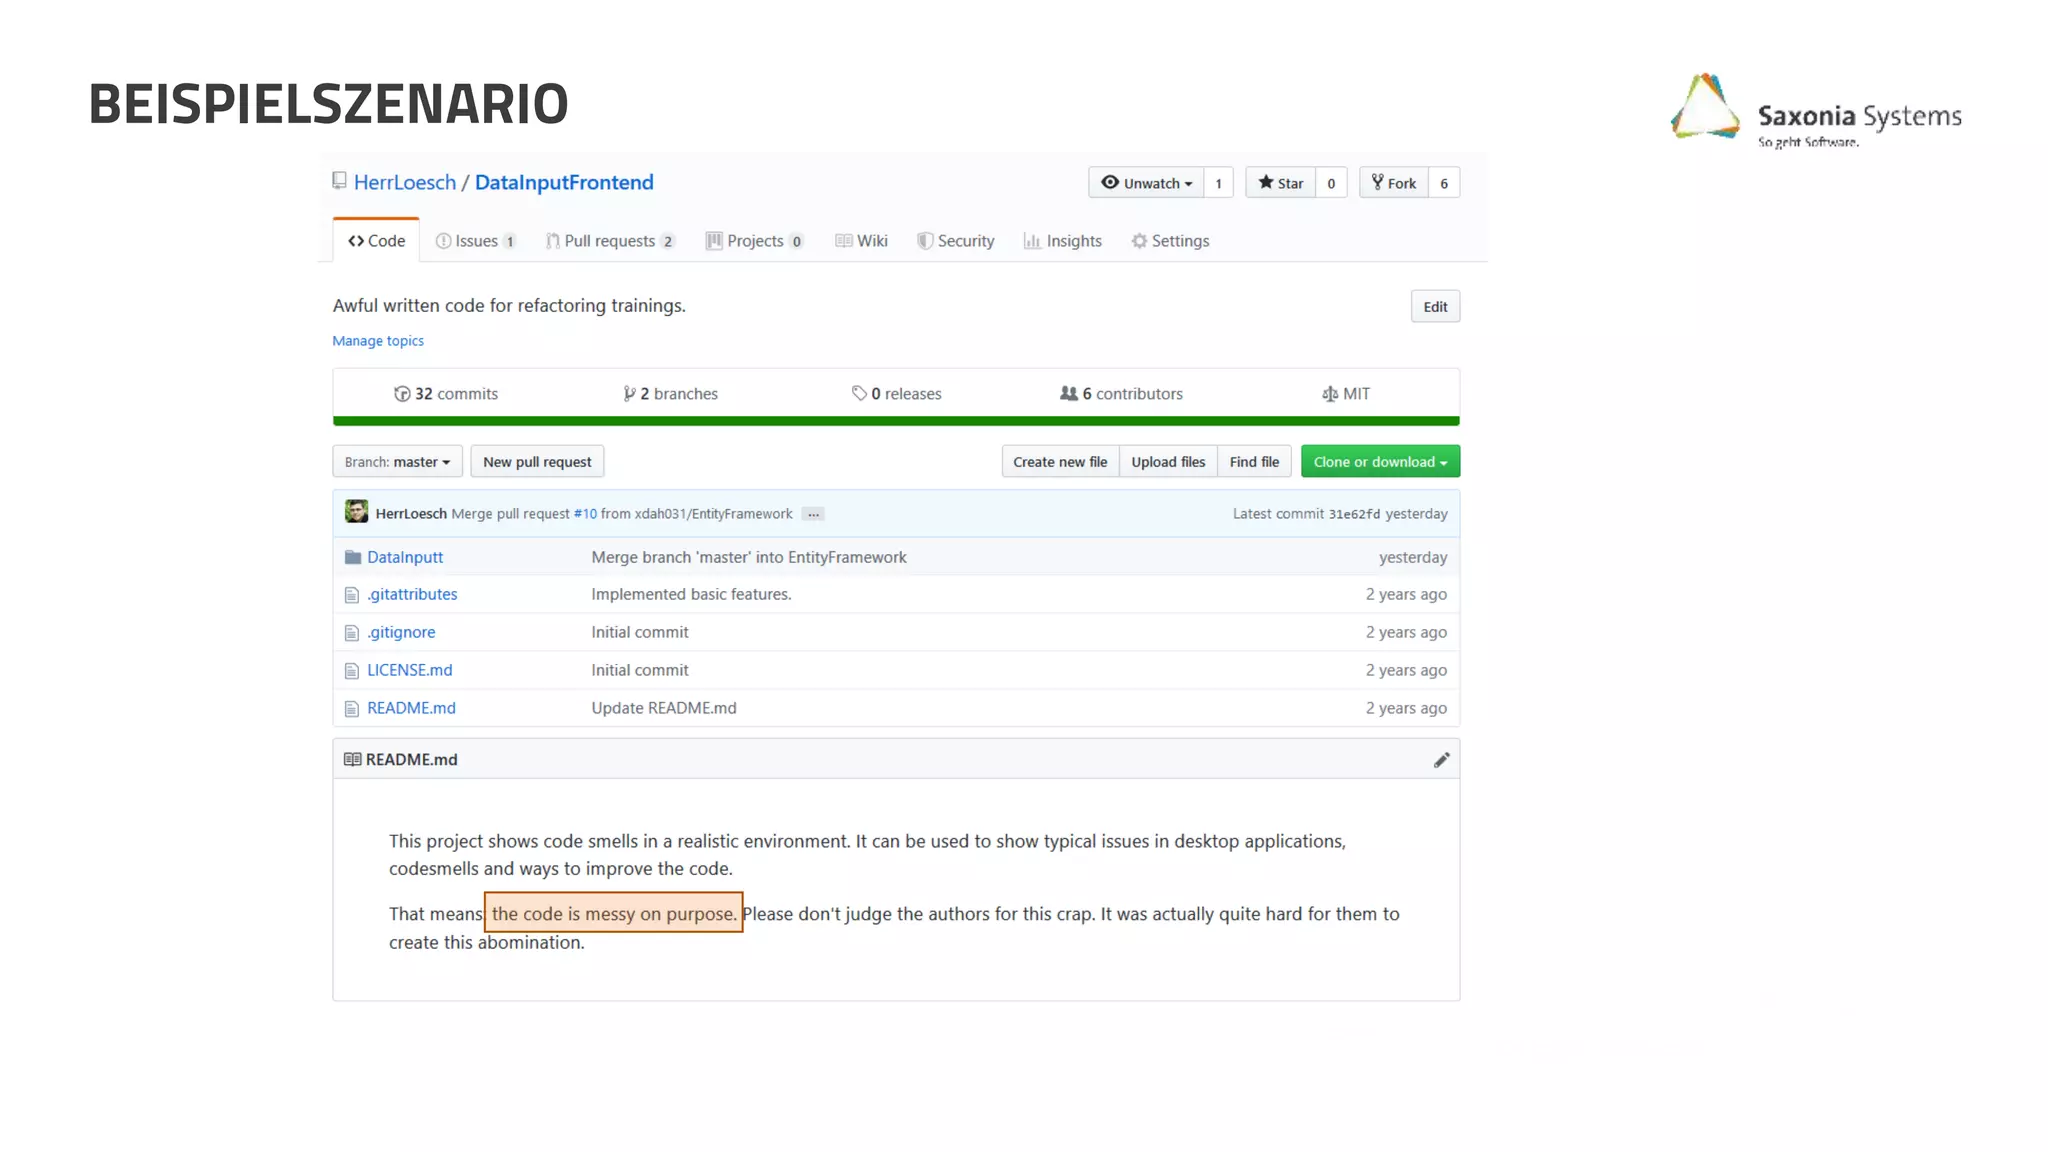
Task: Click the MIT license scale icon
Action: point(1329,394)
